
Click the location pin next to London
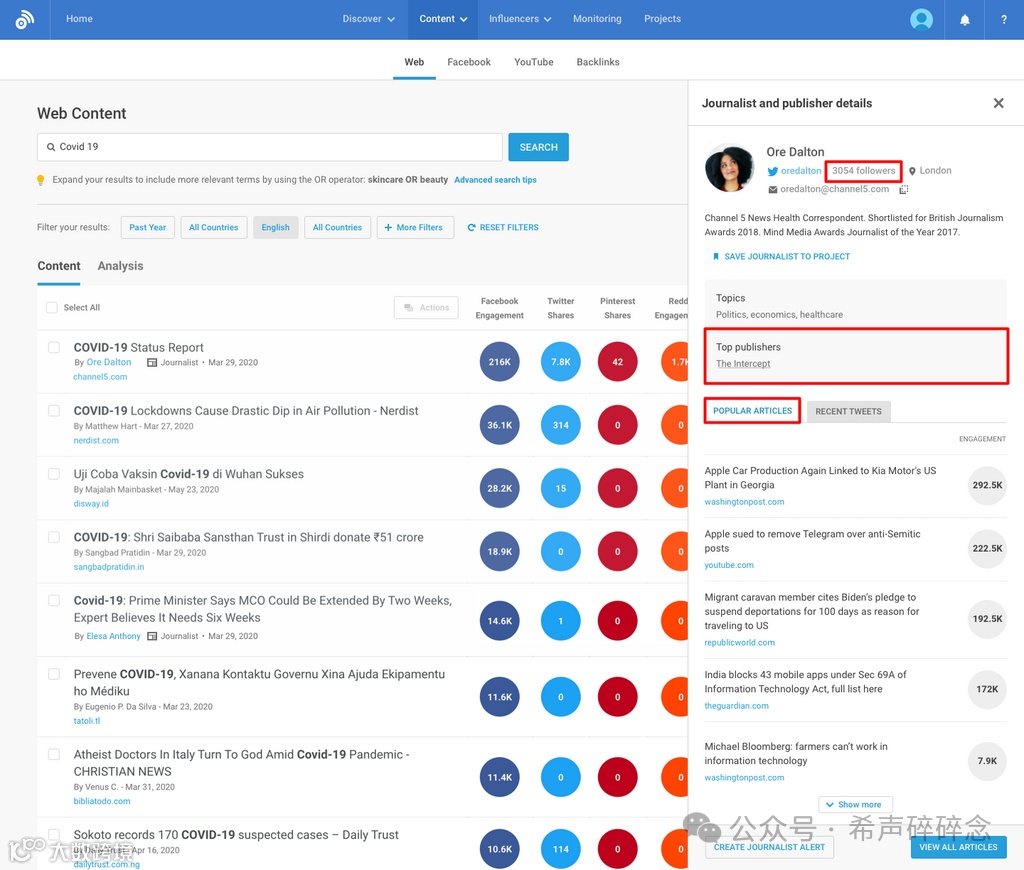(912, 171)
